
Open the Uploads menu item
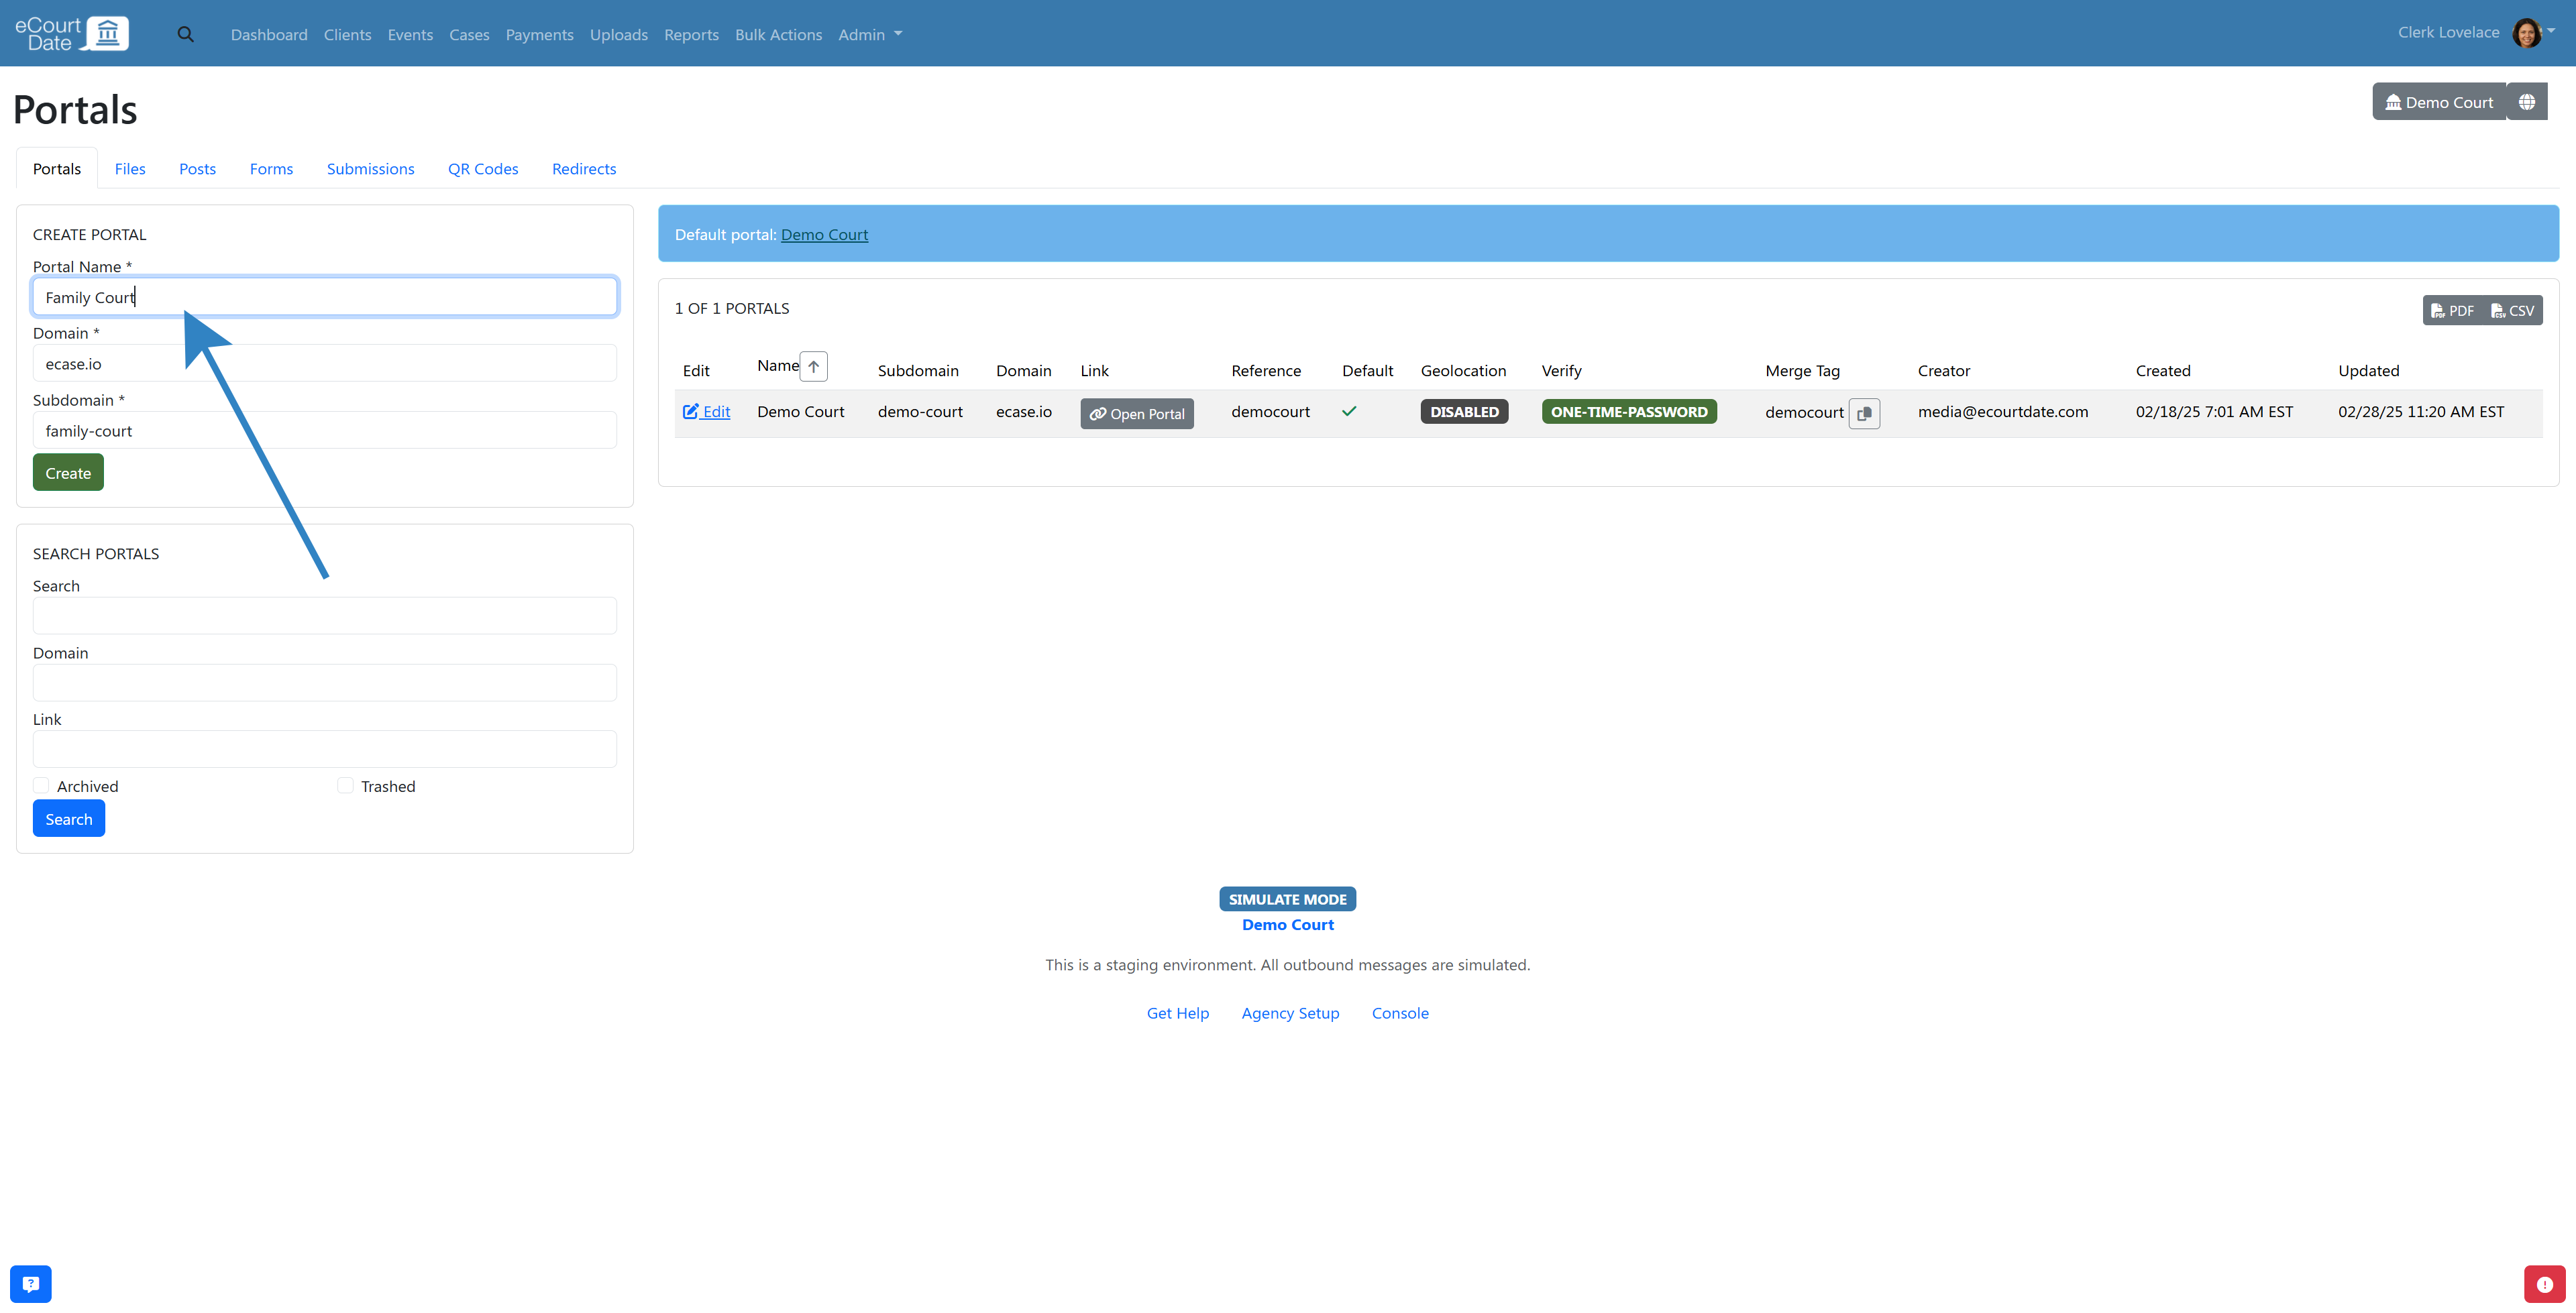619,34
